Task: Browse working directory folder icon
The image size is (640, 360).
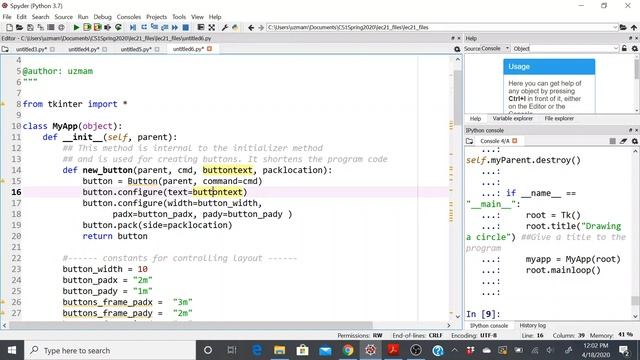Action: point(623,27)
